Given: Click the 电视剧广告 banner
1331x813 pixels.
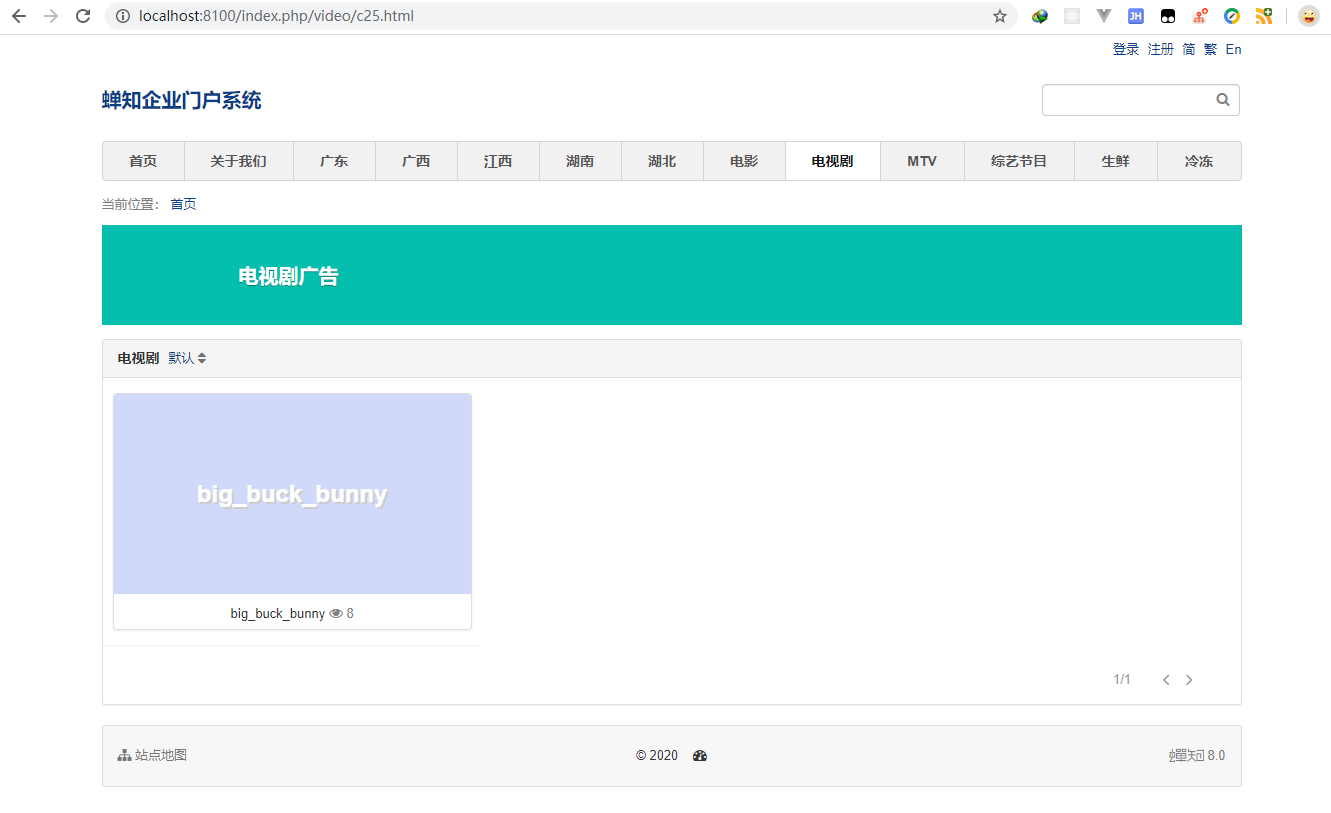Looking at the screenshot, I should click(x=672, y=275).
